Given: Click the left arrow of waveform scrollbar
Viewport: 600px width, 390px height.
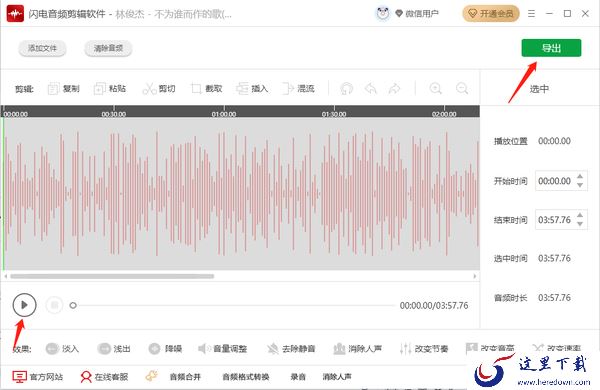Looking at the screenshot, I should pos(6,276).
